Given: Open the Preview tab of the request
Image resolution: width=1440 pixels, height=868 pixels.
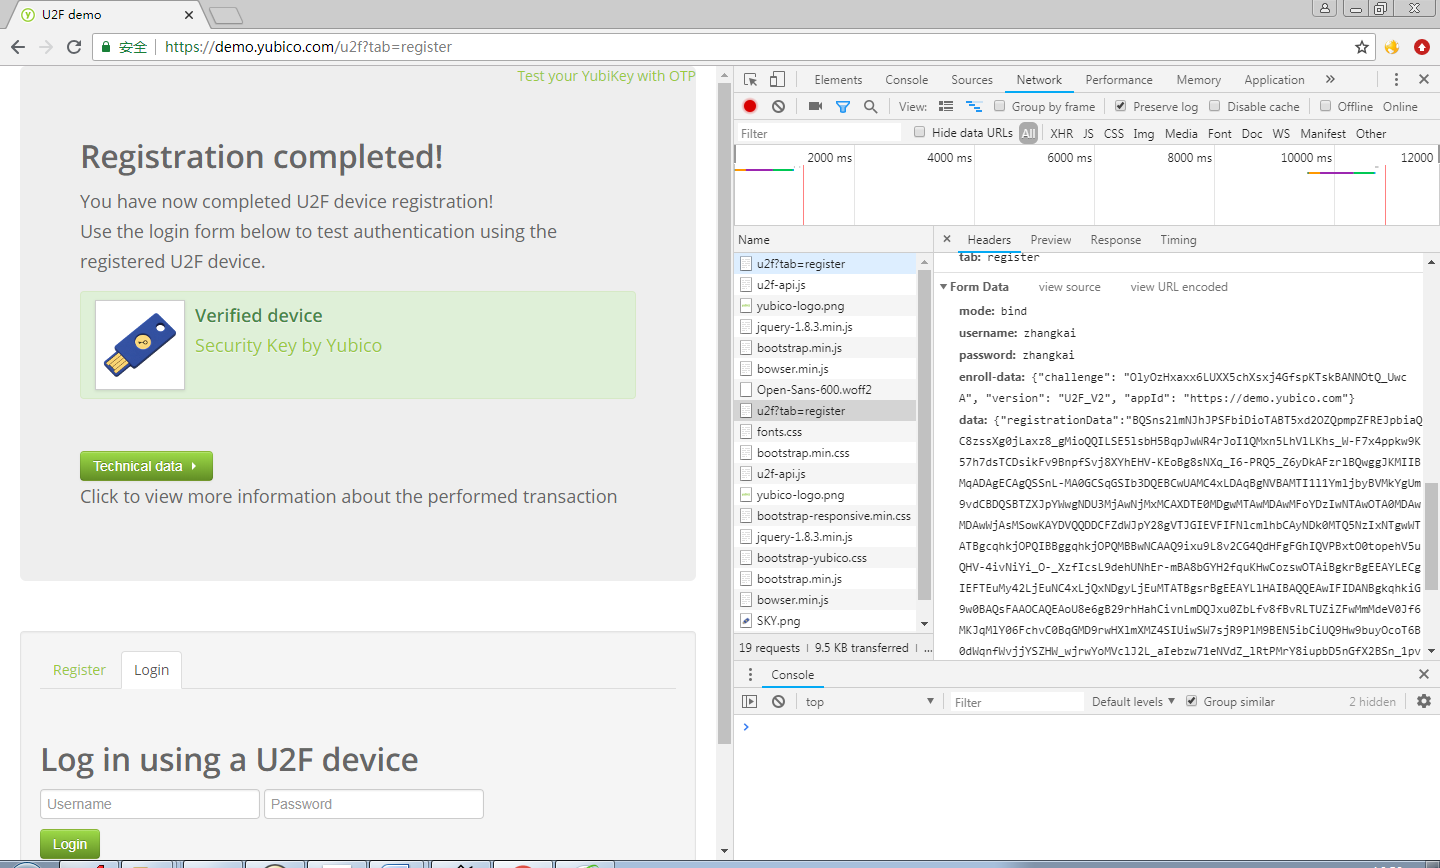Looking at the screenshot, I should click(1051, 240).
